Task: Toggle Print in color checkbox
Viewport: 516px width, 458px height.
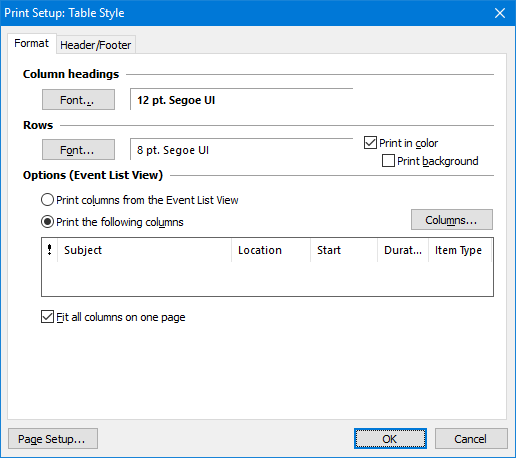Action: pyautogui.click(x=370, y=143)
